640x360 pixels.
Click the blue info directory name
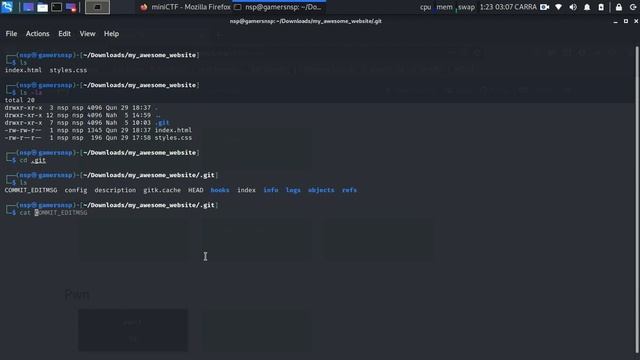click(x=271, y=190)
